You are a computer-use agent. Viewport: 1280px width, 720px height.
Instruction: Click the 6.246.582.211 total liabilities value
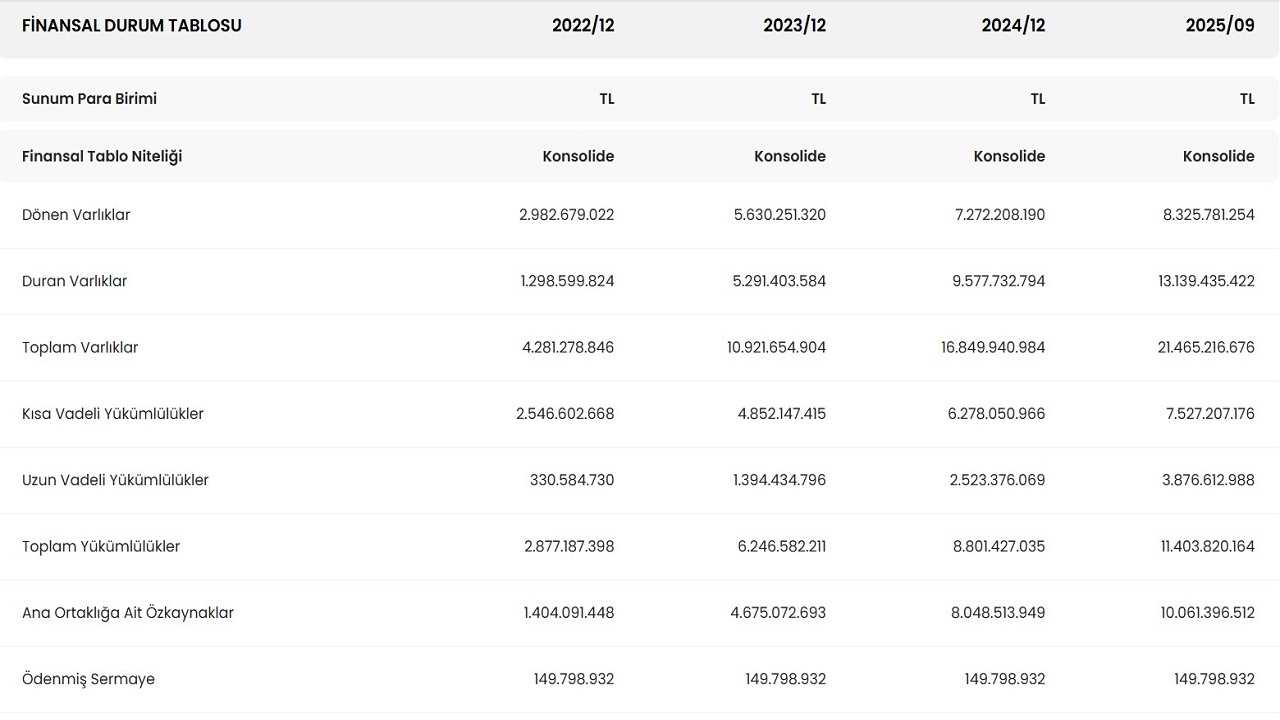click(x=779, y=547)
